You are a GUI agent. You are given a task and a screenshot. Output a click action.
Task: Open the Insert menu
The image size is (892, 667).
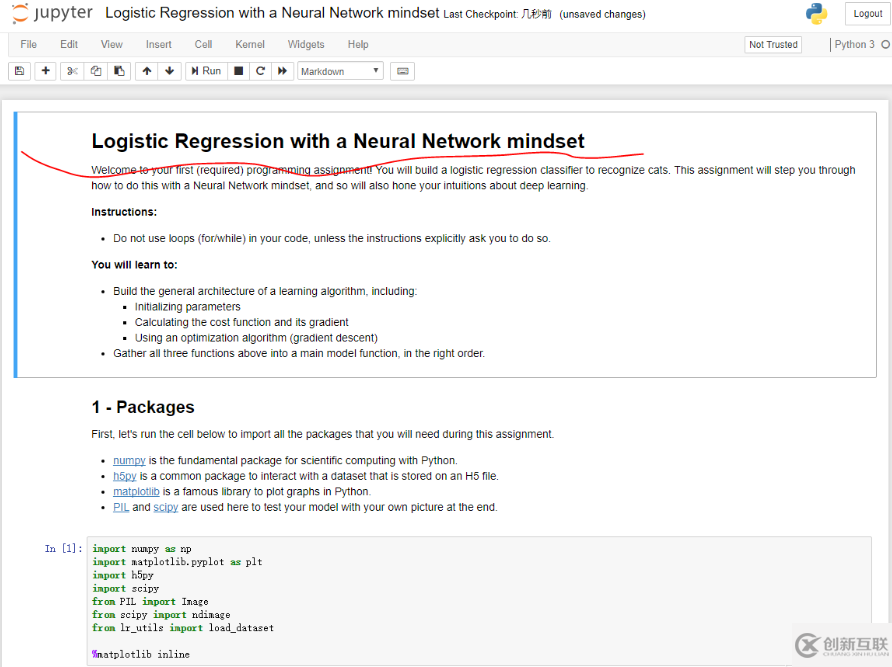(158, 44)
